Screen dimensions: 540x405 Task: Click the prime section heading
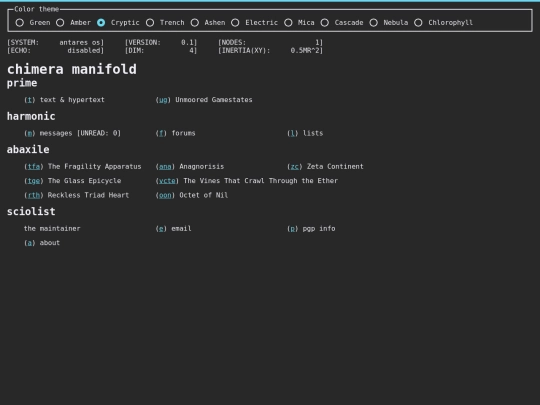click(x=22, y=83)
